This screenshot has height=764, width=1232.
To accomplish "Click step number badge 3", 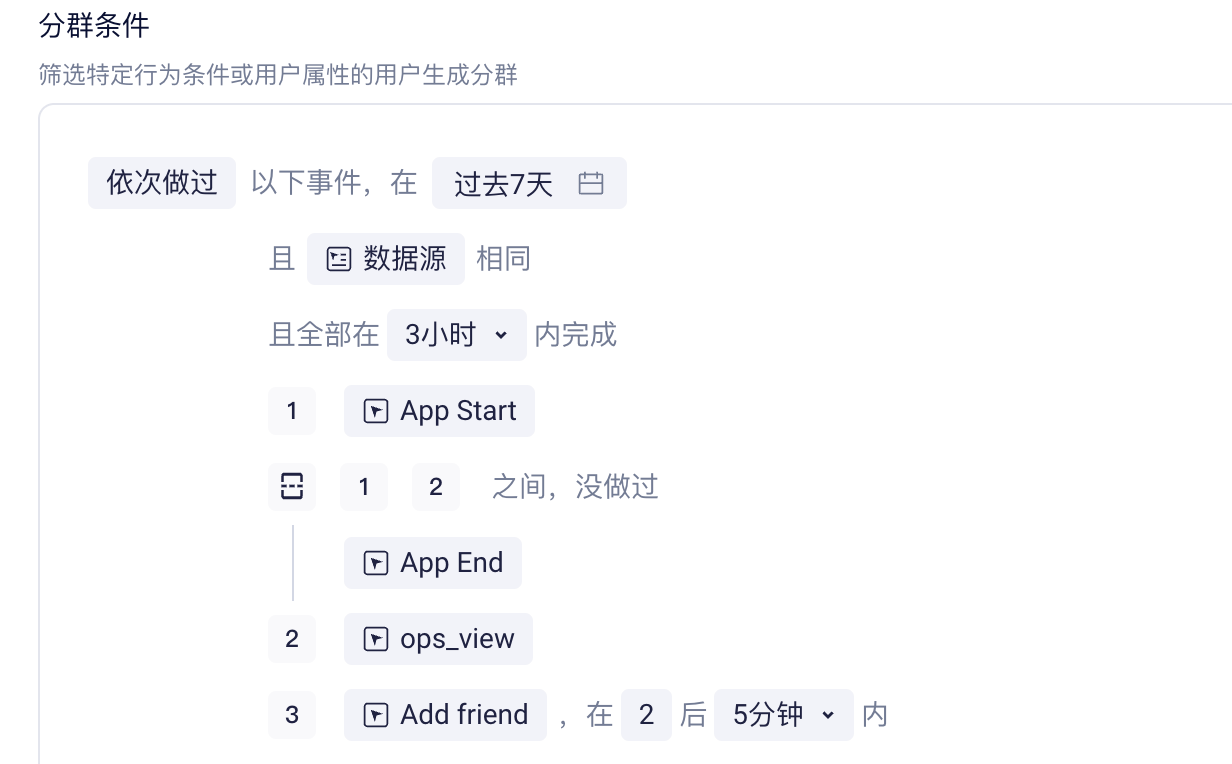I will 292,715.
